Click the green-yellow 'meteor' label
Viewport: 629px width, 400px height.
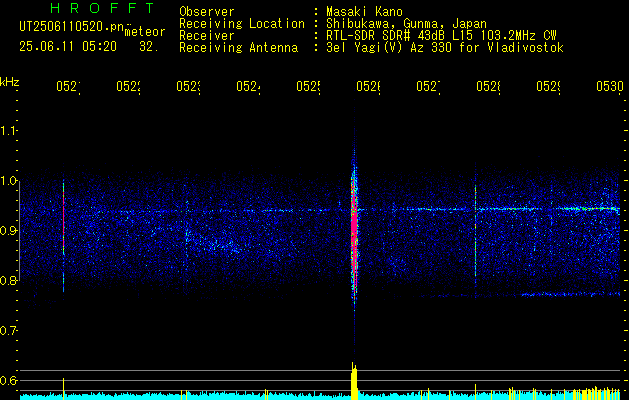coord(145,32)
